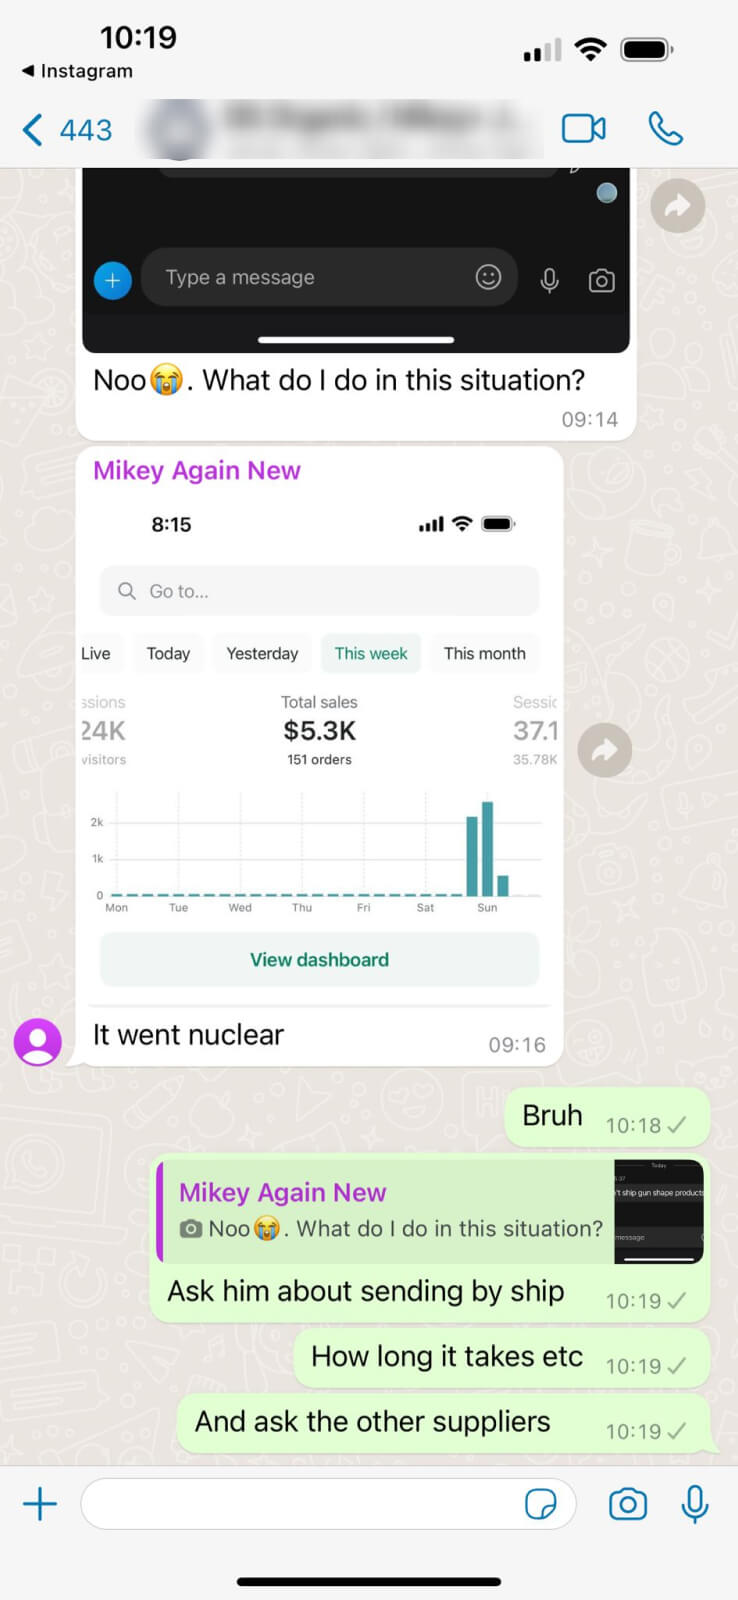This screenshot has width=738, height=1600.
Task: Open sticker picker in message field
Action: [x=541, y=1504]
